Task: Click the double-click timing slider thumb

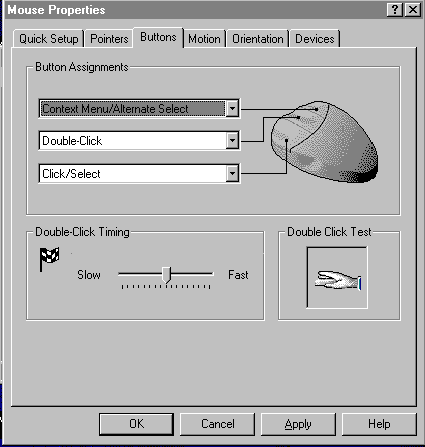Action: (x=167, y=275)
